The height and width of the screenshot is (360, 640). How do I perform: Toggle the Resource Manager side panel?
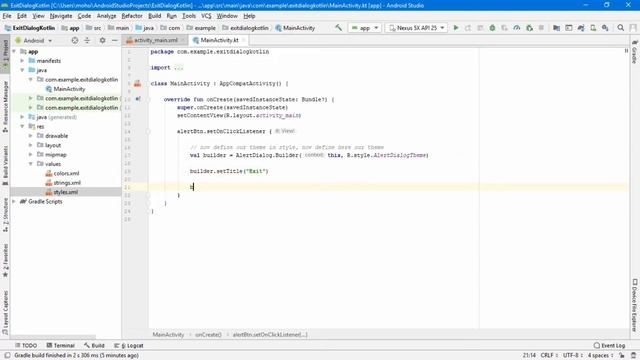[x=5, y=107]
